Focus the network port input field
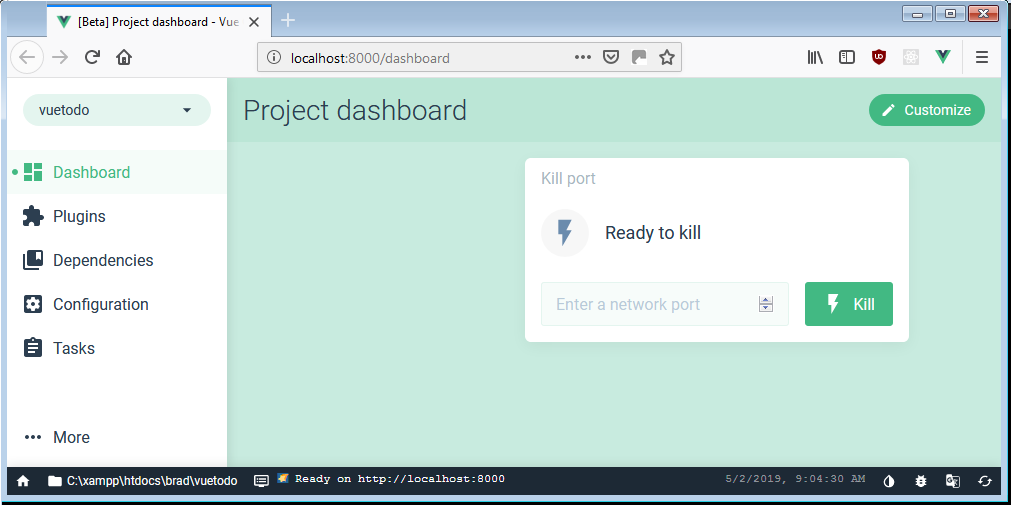 [x=664, y=304]
